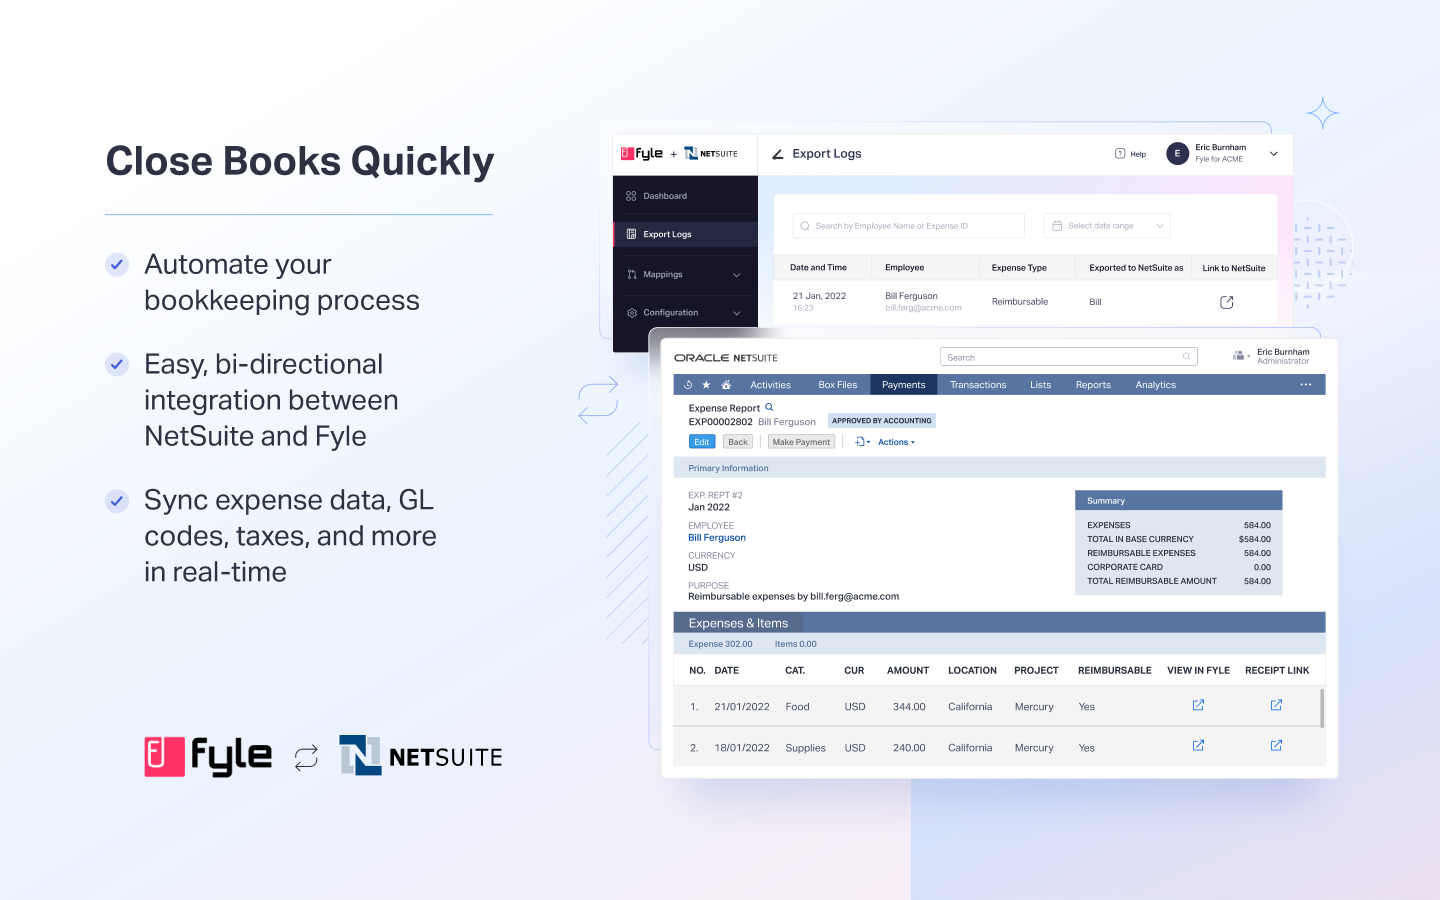1440x900 pixels.
Task: Click the large NetSuite logo at bottom
Action: (x=421, y=756)
